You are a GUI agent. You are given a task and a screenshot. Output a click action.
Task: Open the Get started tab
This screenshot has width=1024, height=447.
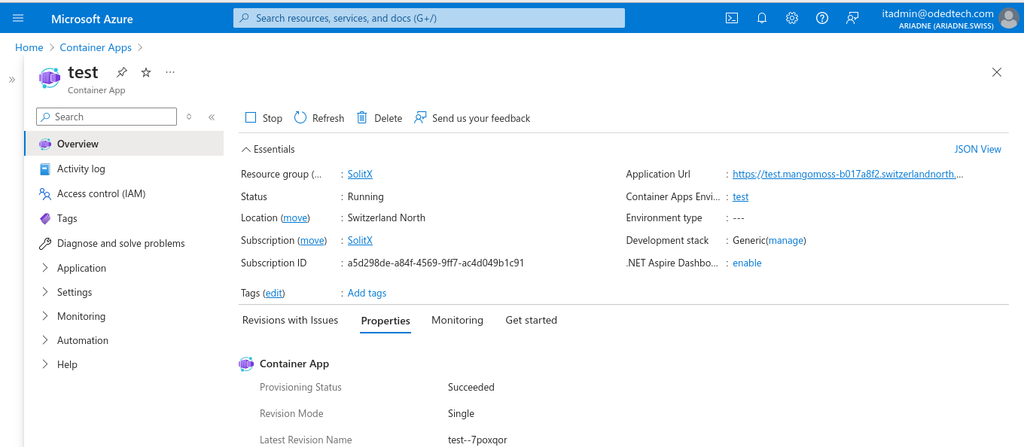tap(531, 320)
